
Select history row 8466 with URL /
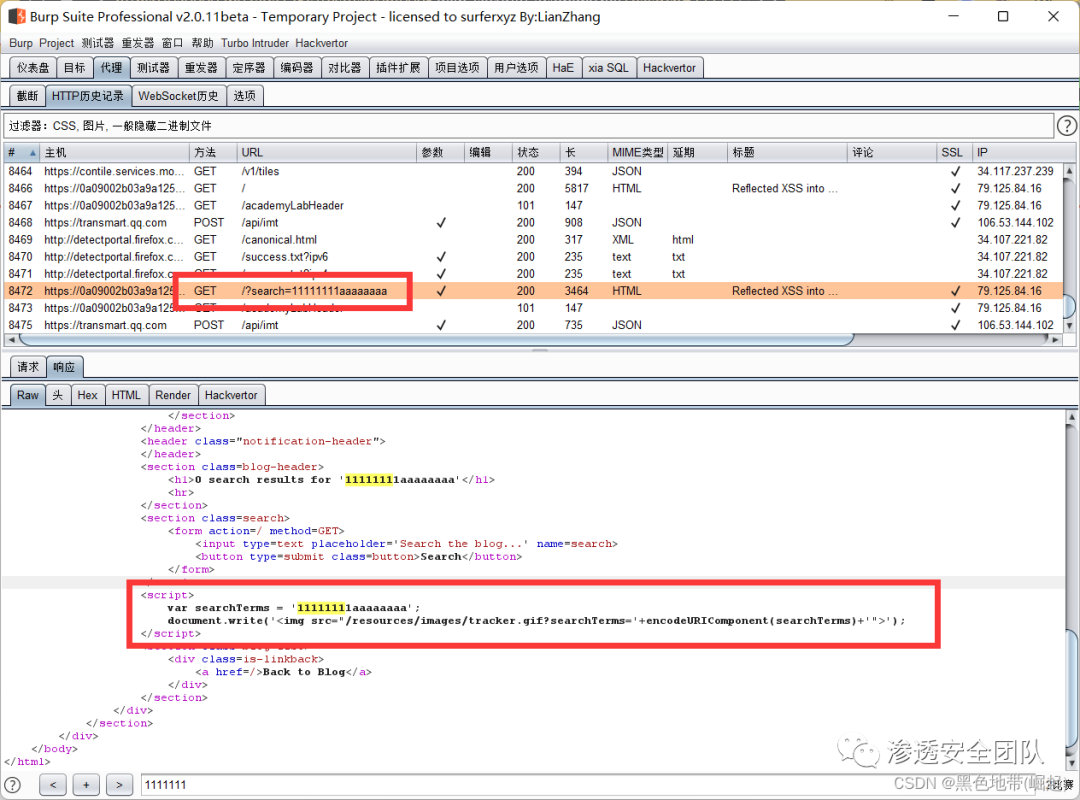click(x=533, y=188)
